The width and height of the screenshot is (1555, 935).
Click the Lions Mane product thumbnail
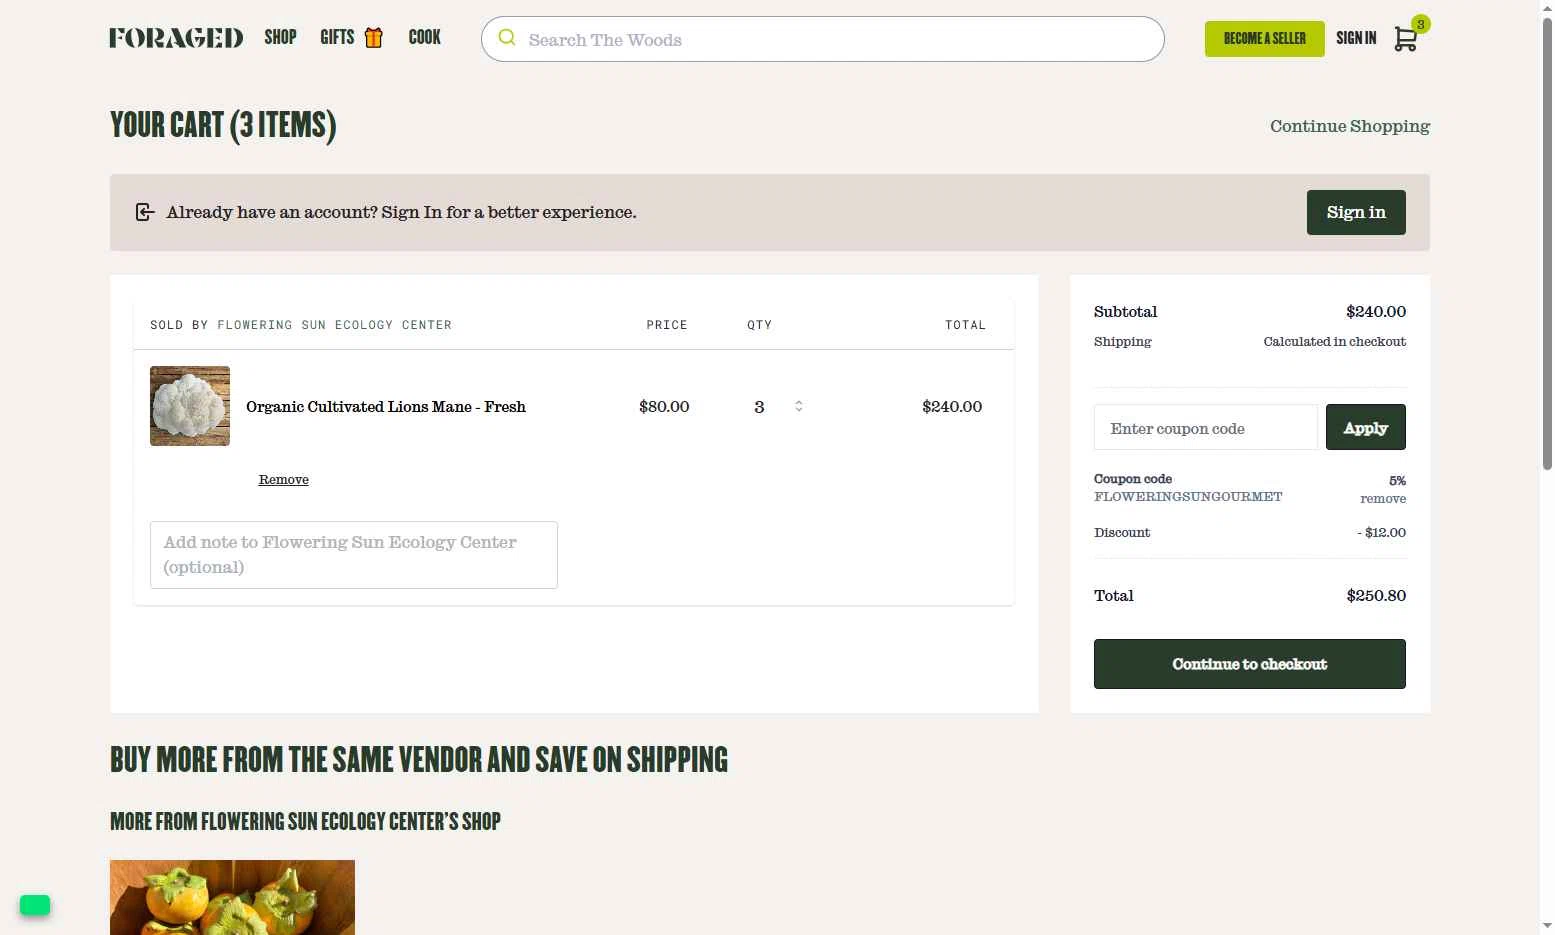[x=190, y=406]
